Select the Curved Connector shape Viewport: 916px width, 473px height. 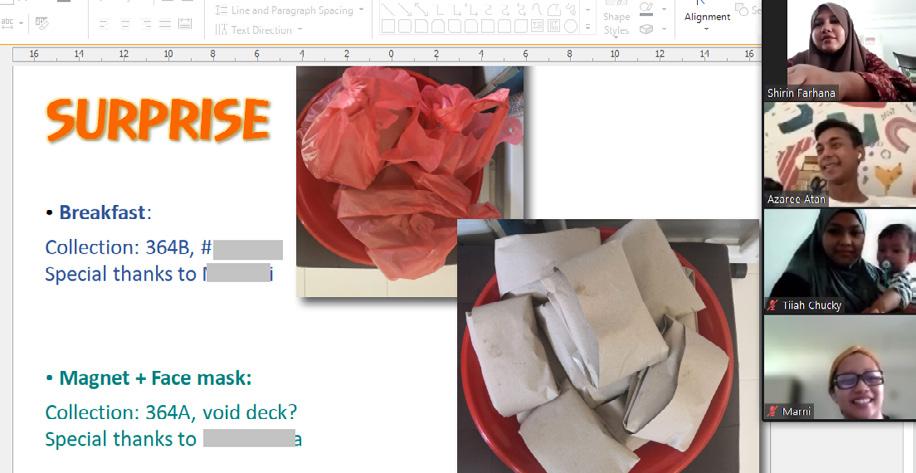point(488,9)
